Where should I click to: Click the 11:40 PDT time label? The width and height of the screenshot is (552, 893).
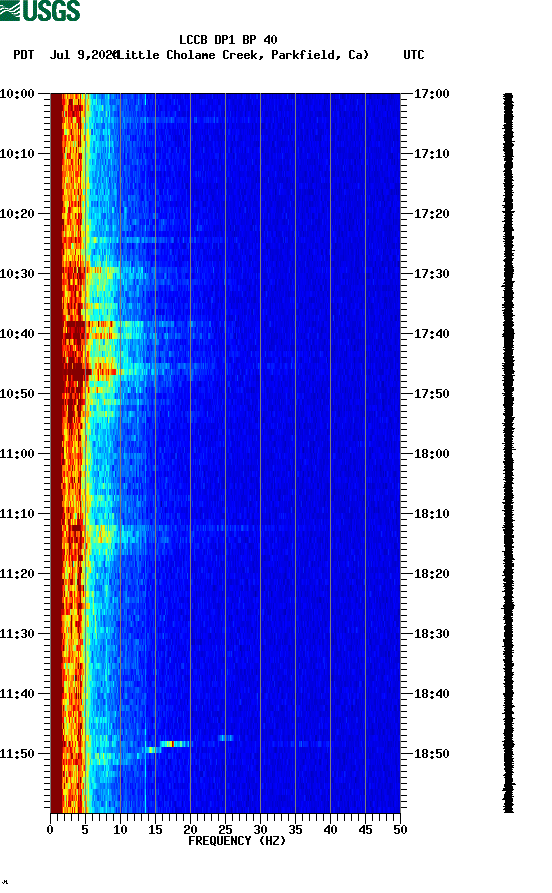coord(17,694)
